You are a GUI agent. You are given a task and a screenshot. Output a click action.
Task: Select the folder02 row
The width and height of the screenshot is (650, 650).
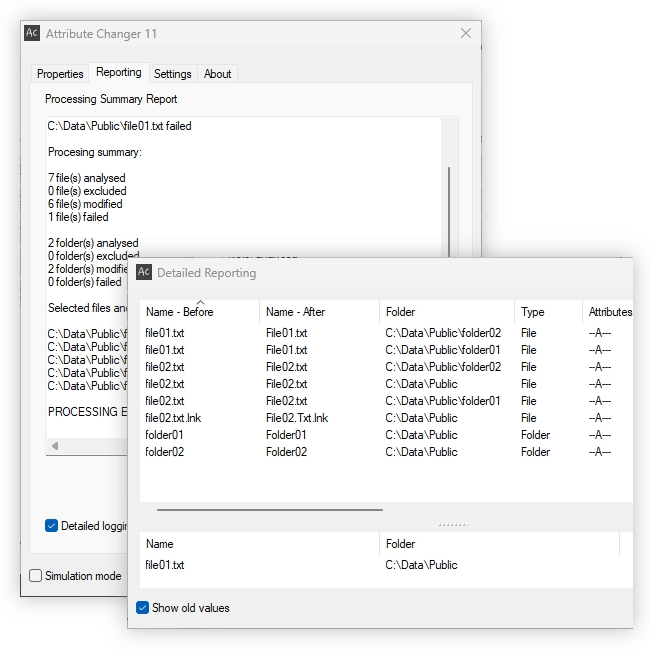tap(386, 452)
